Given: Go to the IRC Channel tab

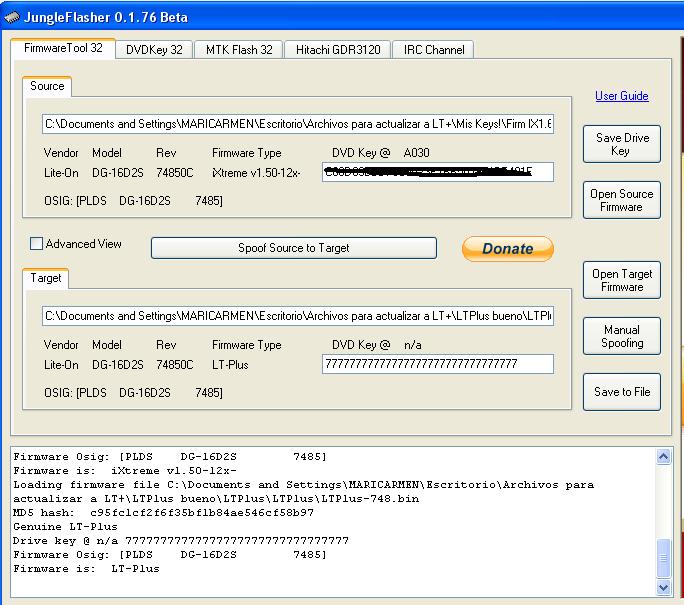Looking at the screenshot, I should click(x=433, y=50).
